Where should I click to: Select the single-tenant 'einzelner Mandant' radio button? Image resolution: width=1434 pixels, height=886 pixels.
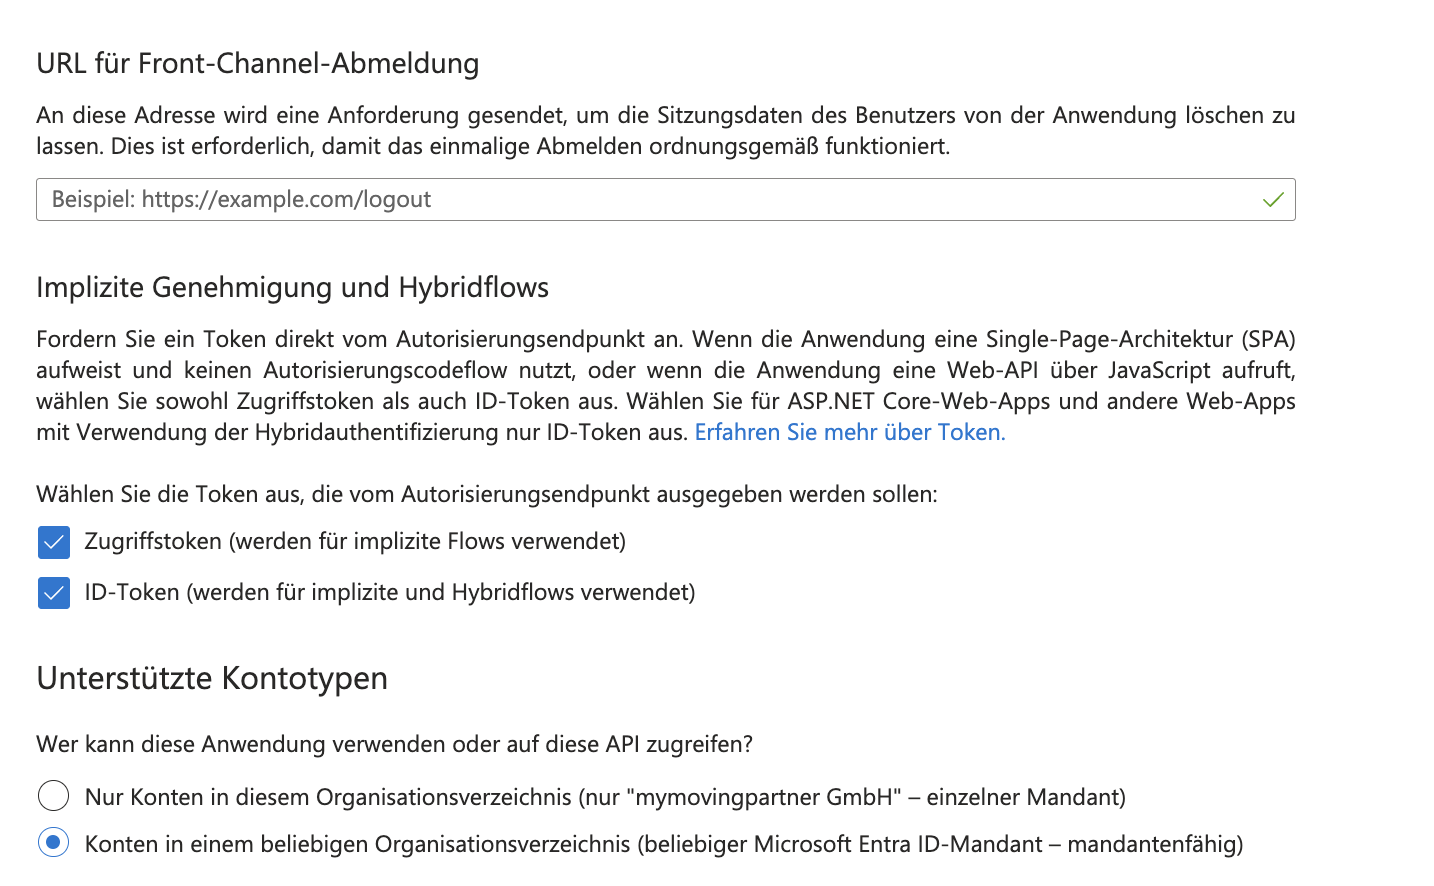[x=53, y=796]
